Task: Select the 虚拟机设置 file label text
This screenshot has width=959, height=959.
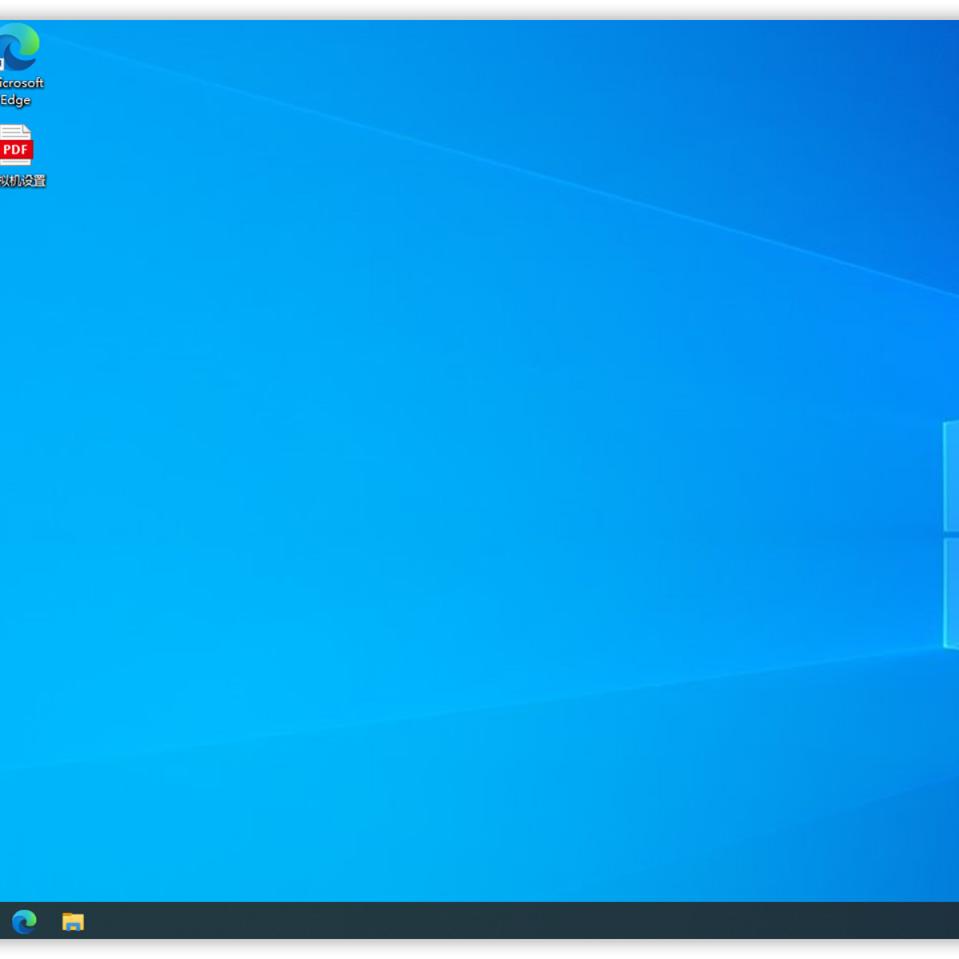Action: 22,182
